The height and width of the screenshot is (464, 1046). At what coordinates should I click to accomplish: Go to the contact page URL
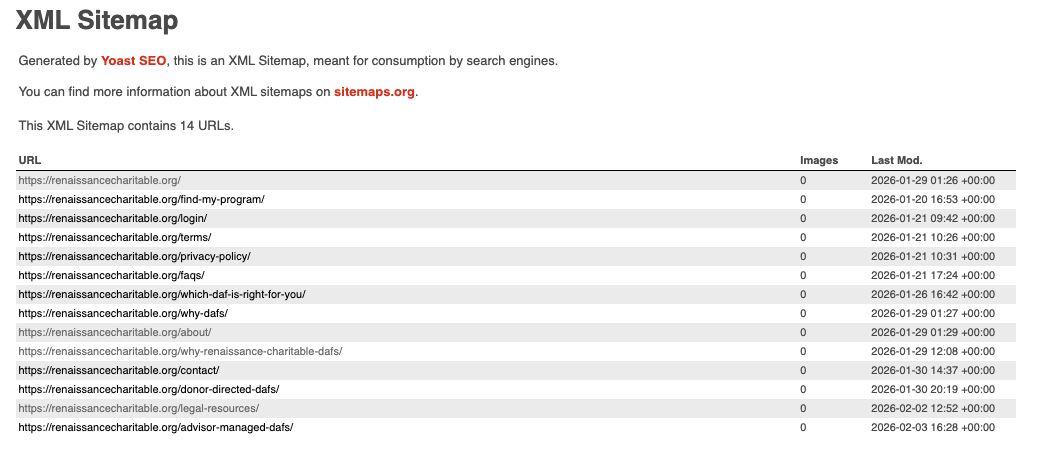pyautogui.click(x=119, y=370)
